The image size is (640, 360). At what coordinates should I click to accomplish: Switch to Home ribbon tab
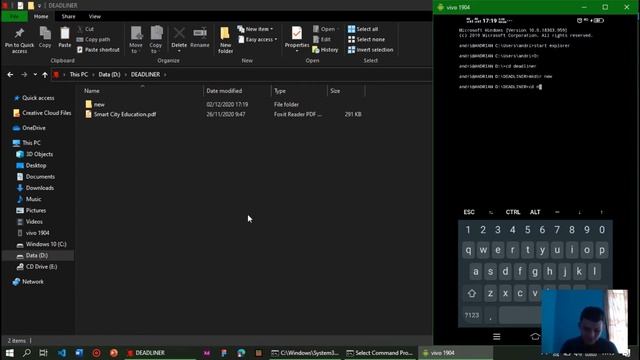click(41, 17)
